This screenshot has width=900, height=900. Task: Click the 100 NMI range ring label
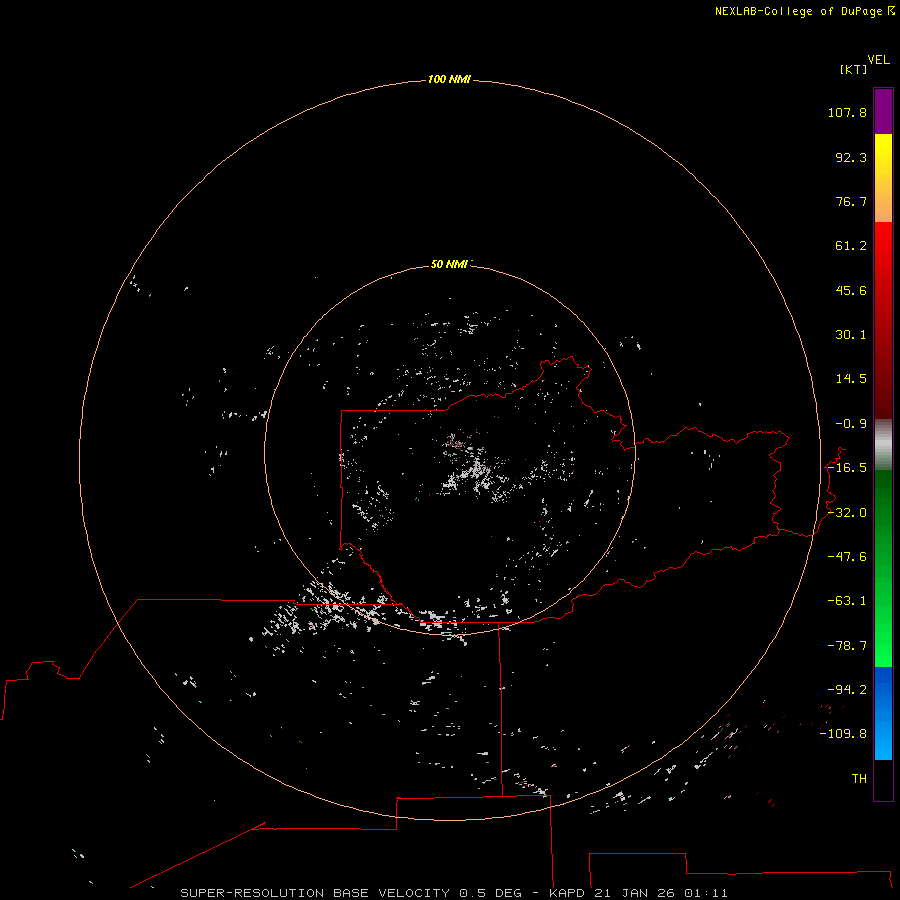tap(449, 79)
